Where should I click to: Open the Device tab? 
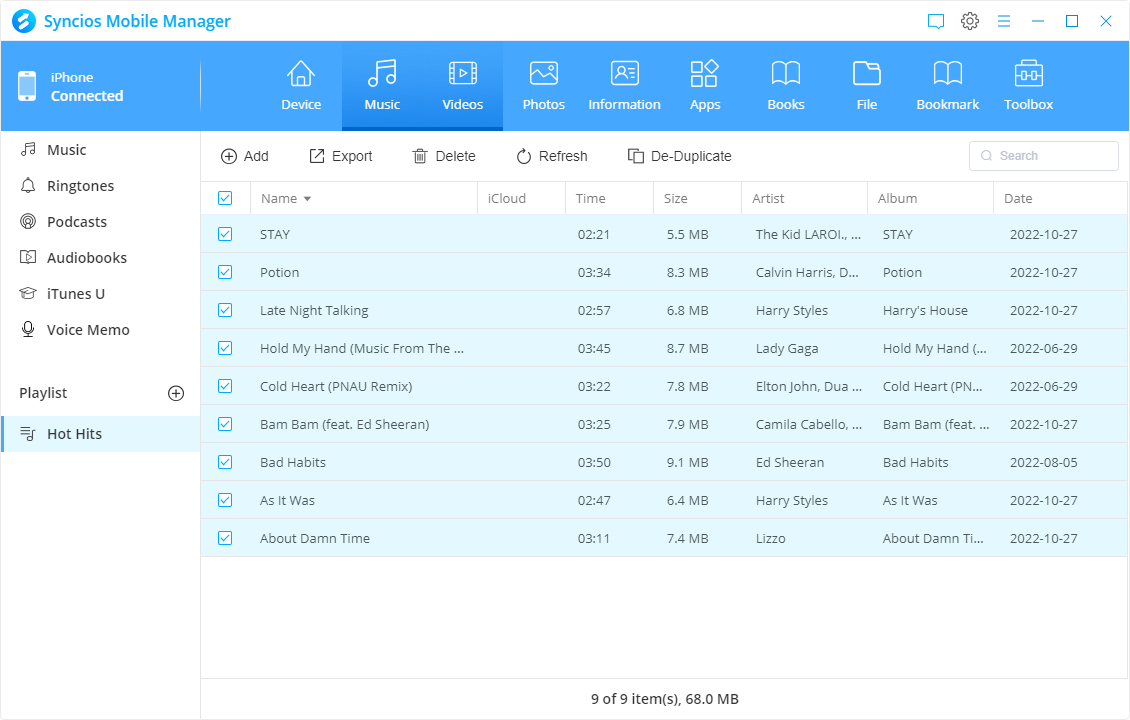coord(301,86)
